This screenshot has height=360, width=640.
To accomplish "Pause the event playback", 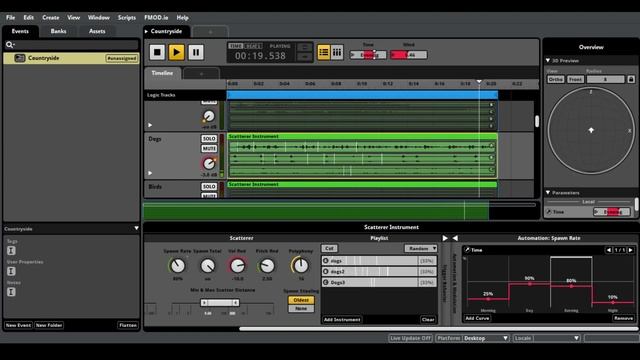I will tap(196, 52).
